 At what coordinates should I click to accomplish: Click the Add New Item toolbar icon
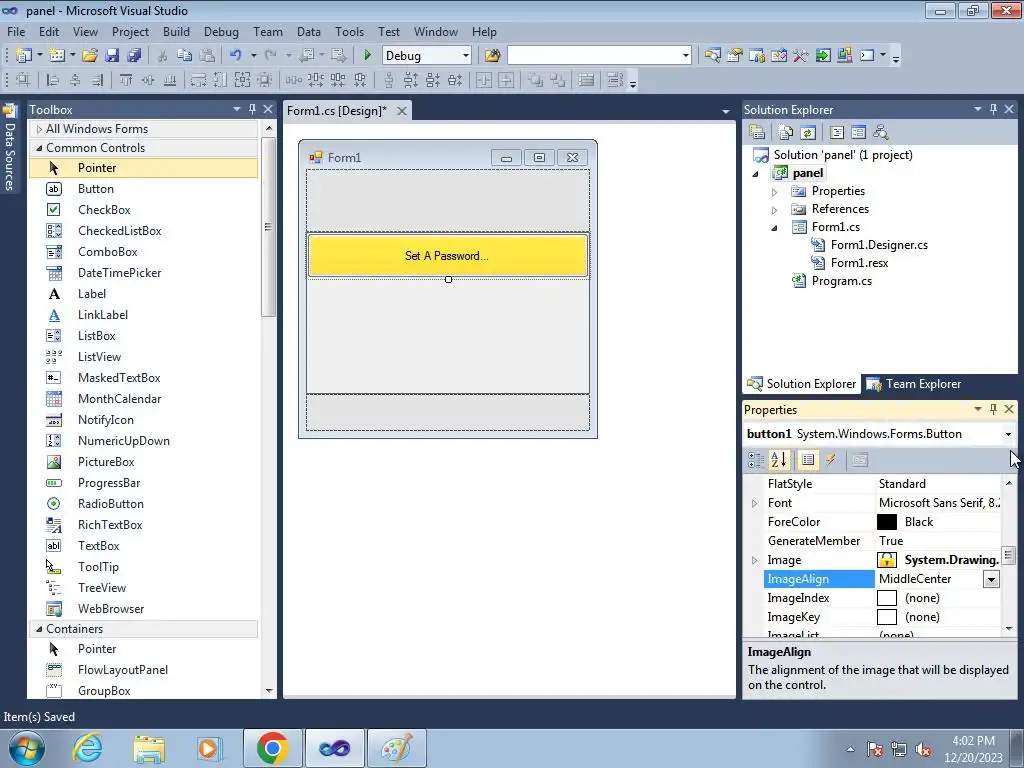pyautogui.click(x=57, y=56)
